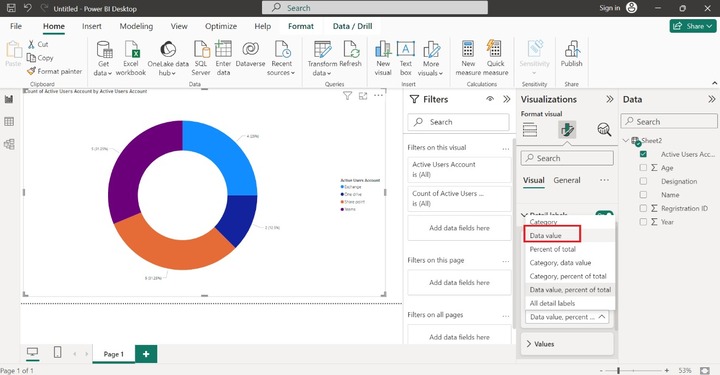
Task: Click the Share button
Action: (693, 26)
